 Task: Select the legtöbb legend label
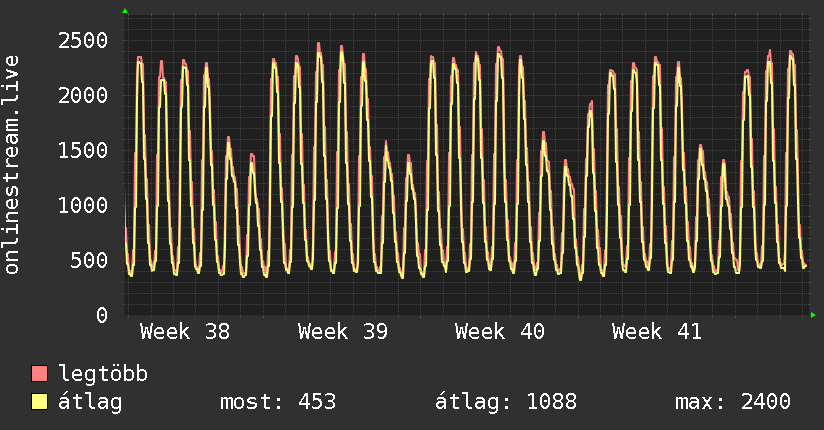(103, 374)
